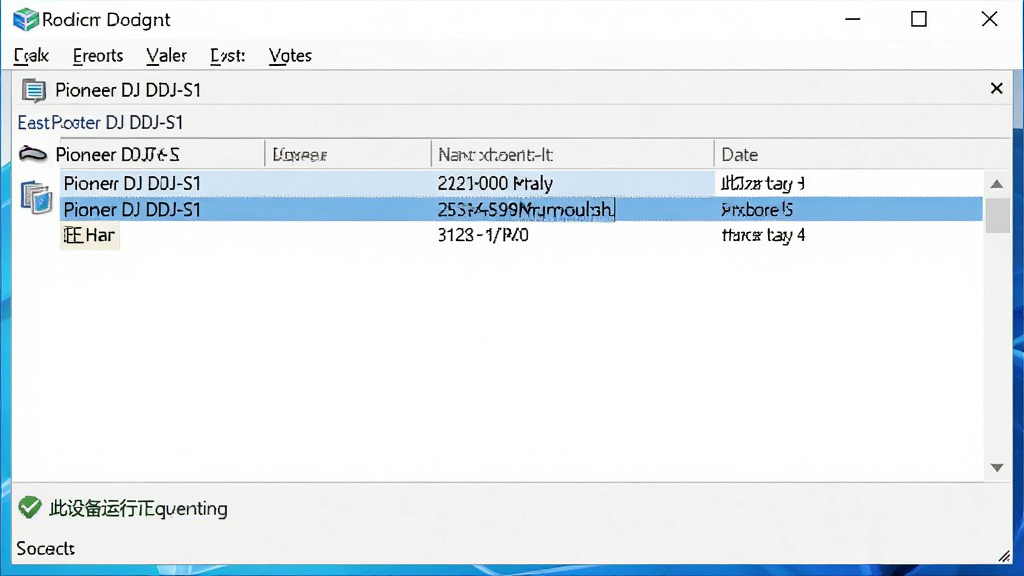Image resolution: width=1024 pixels, height=576 pixels.
Task: Click the vertical scrollbar thumb
Action: pos(997,215)
